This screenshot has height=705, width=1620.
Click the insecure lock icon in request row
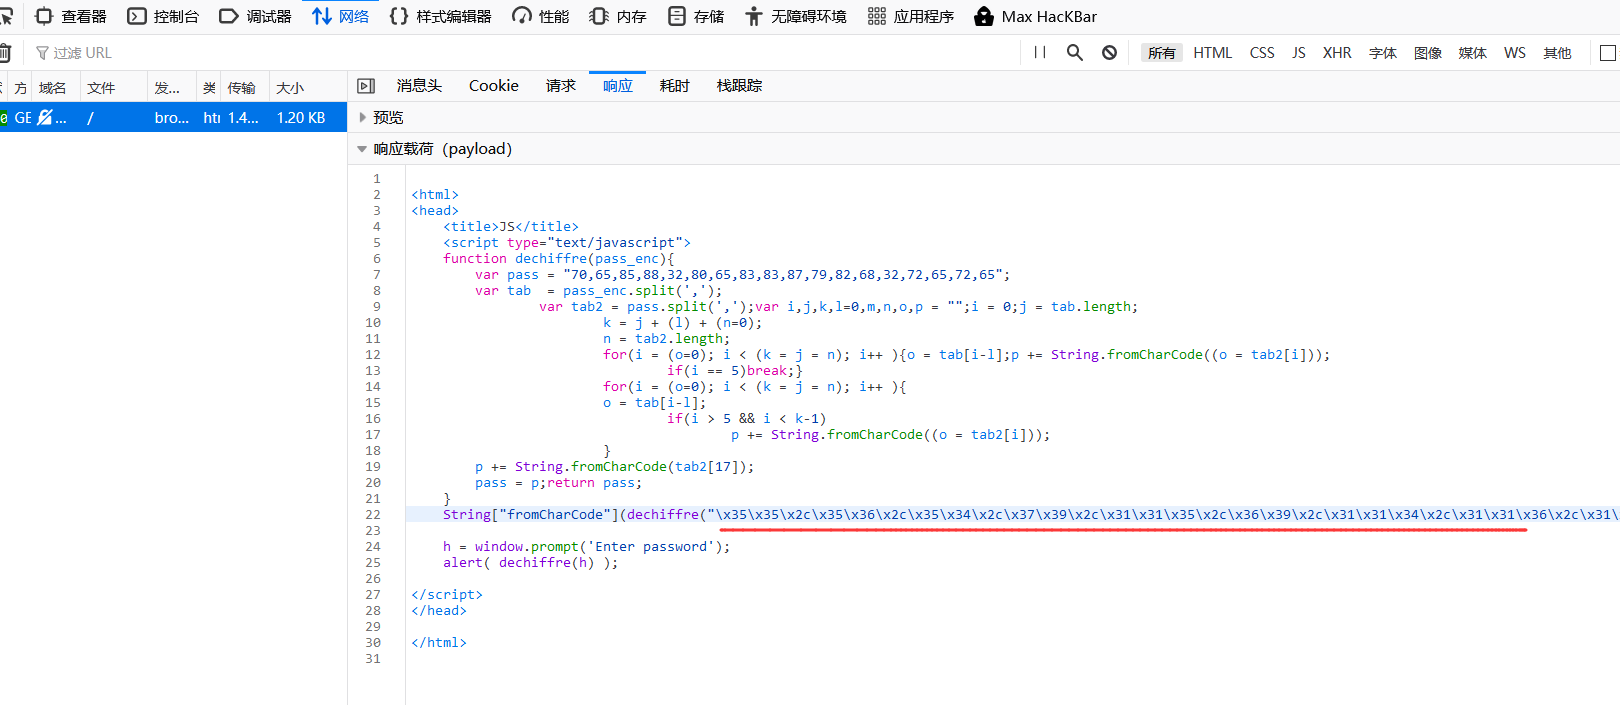[x=45, y=117]
